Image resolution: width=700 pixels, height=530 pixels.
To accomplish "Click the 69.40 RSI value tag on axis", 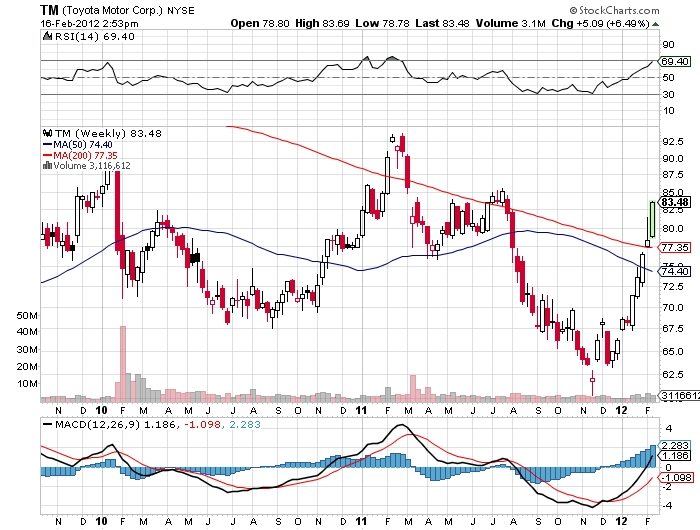I will pyautogui.click(x=674, y=61).
